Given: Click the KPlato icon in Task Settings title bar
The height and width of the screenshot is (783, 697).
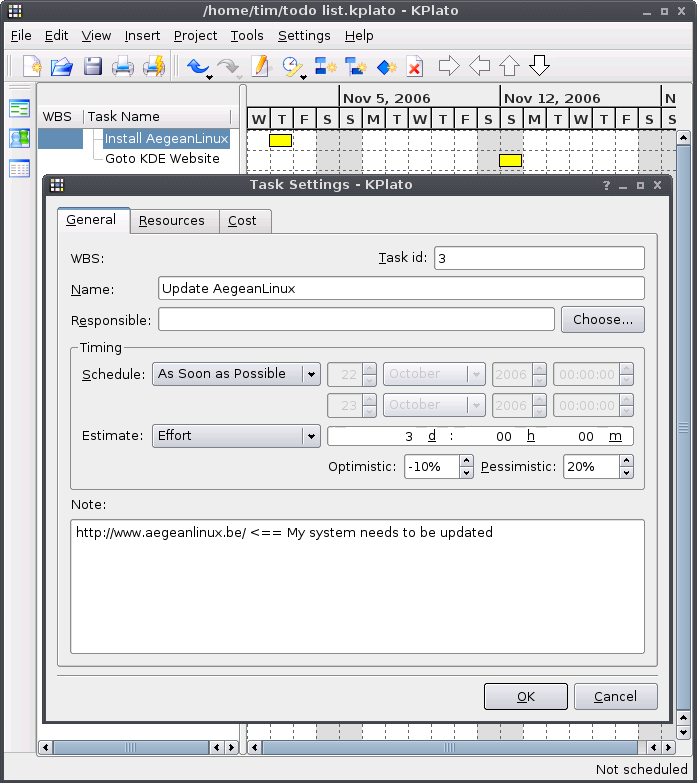Looking at the screenshot, I should (x=57, y=185).
